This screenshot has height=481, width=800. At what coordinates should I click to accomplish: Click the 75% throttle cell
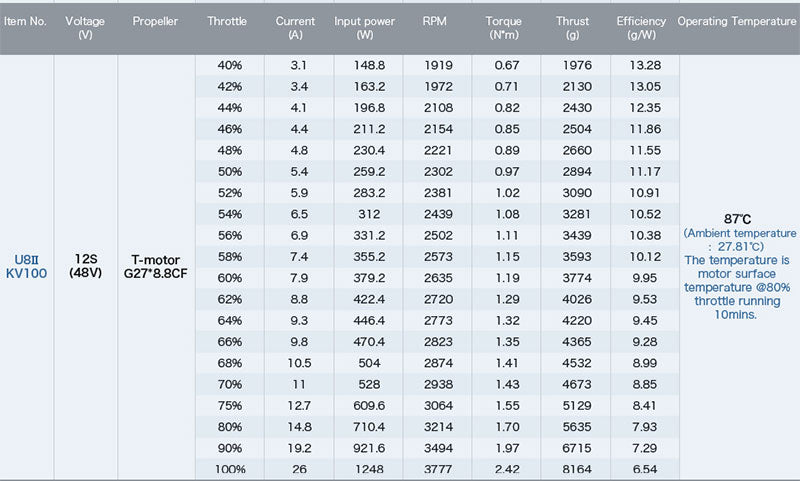pos(229,405)
